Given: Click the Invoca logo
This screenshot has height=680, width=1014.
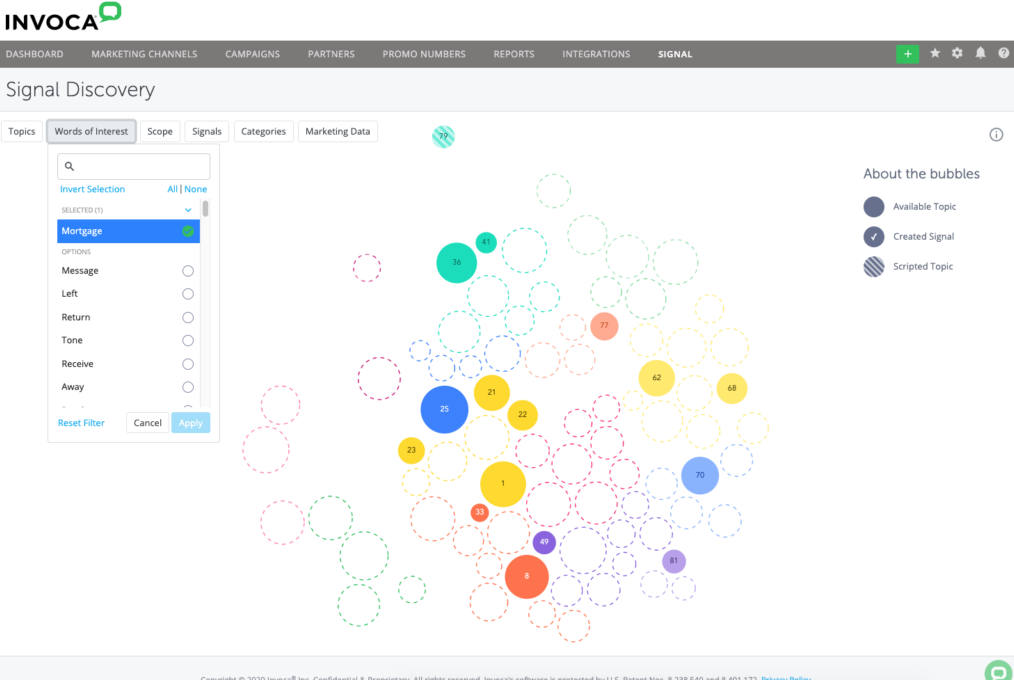Looking at the screenshot, I should point(63,17).
